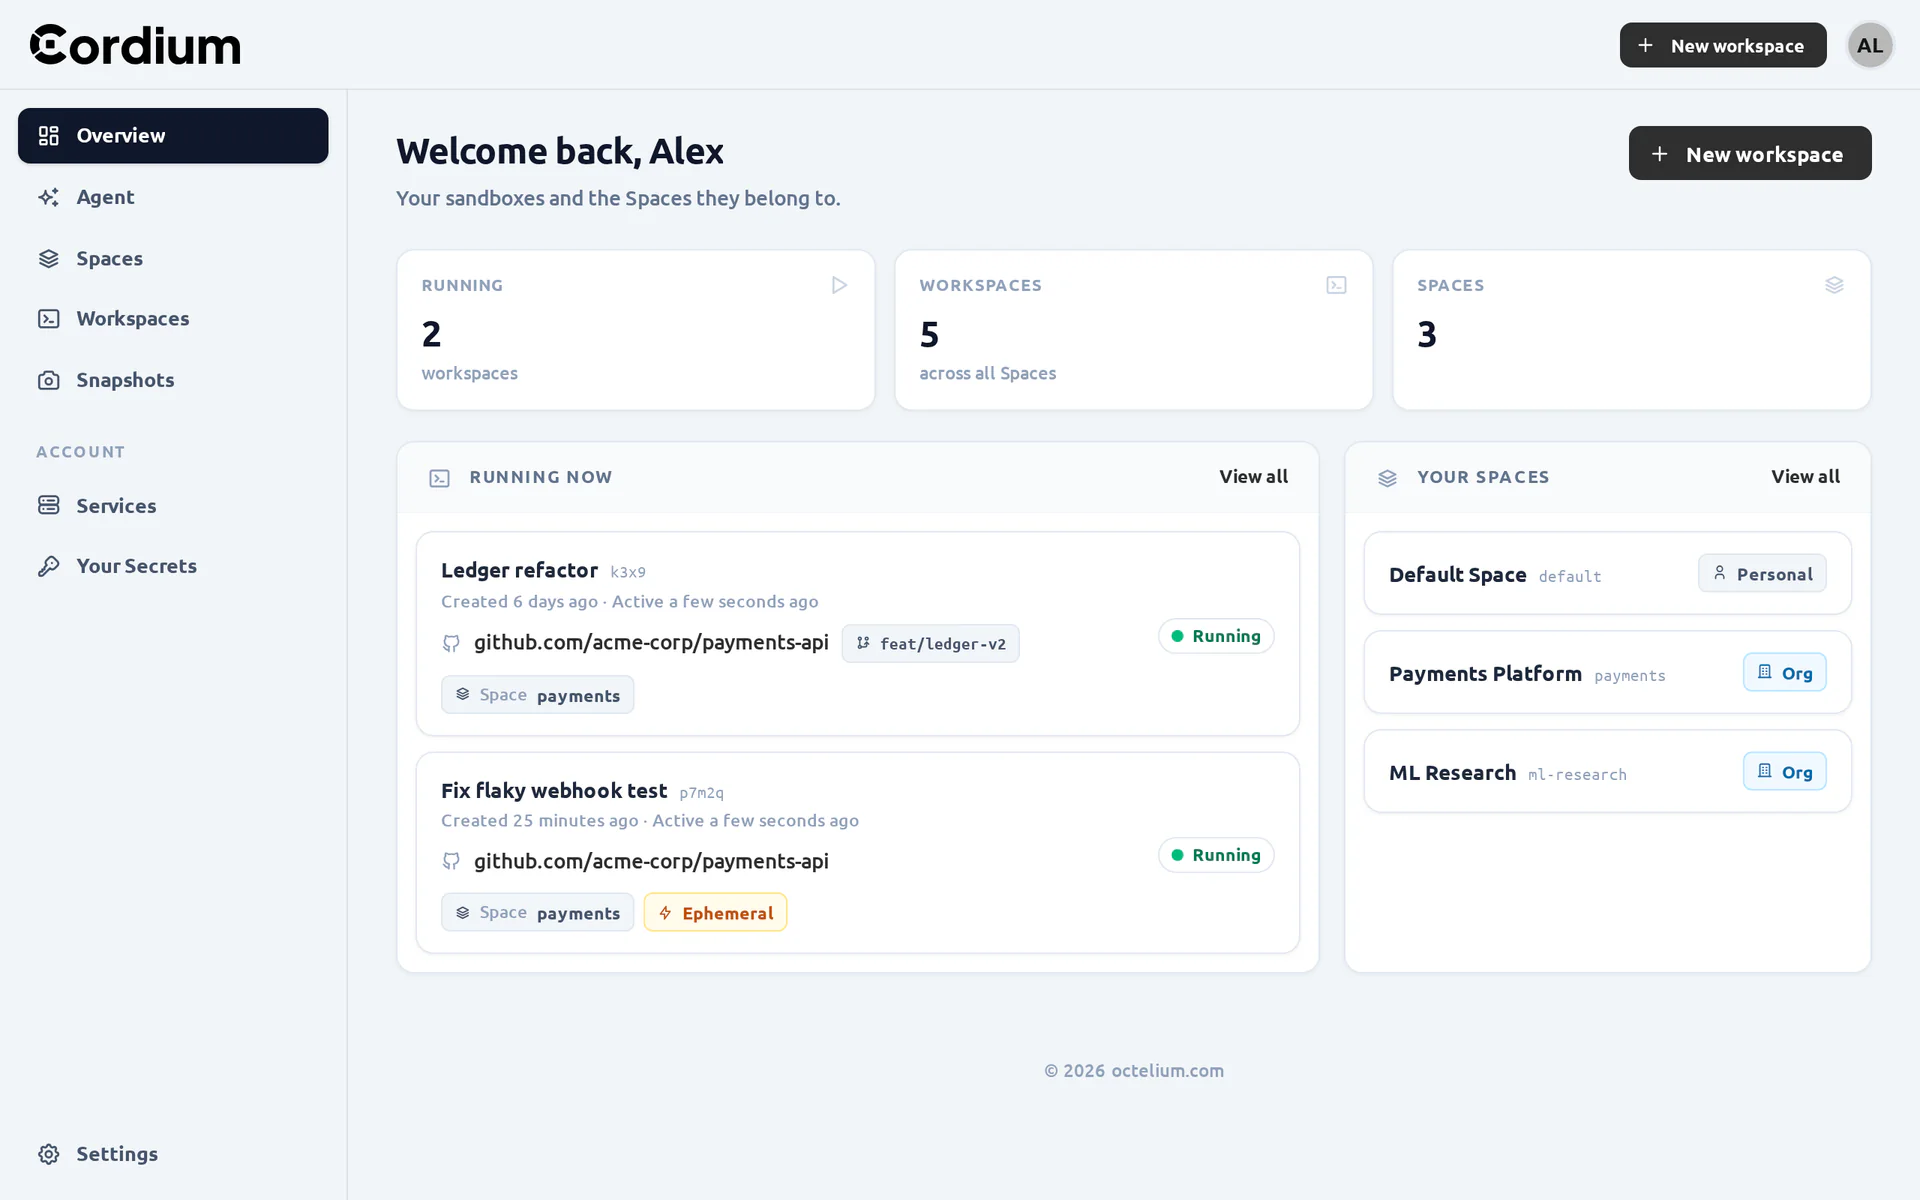Click the Overview grid icon in sidebar
Image resolution: width=1920 pixels, height=1200 pixels.
point(49,136)
